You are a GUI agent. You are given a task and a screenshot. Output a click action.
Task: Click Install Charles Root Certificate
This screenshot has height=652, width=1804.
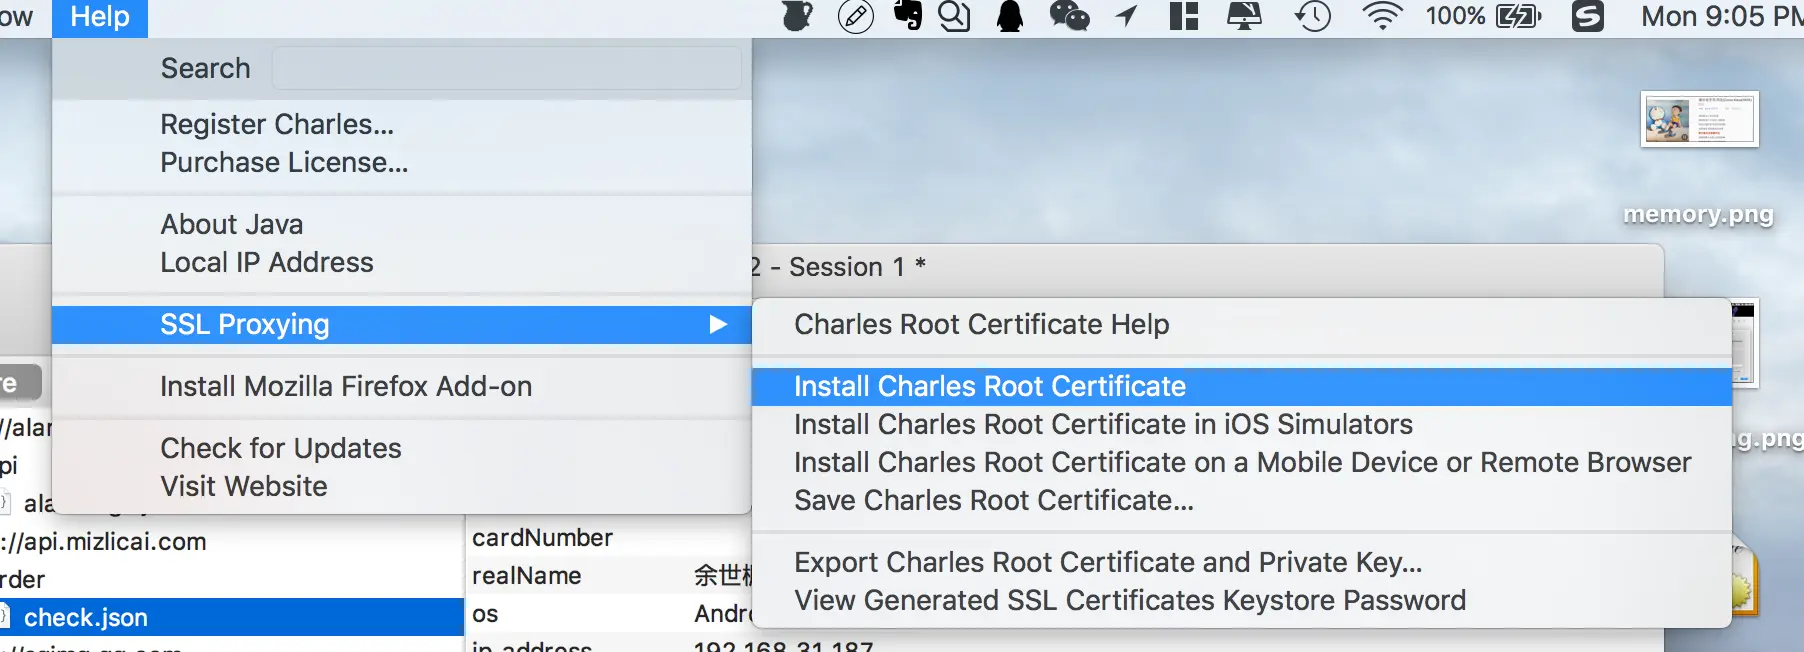1241,386
